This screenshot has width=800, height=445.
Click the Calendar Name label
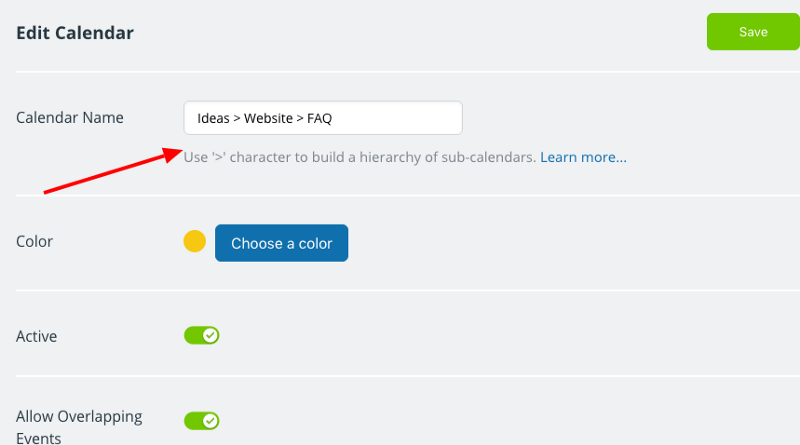pyautogui.click(x=70, y=117)
